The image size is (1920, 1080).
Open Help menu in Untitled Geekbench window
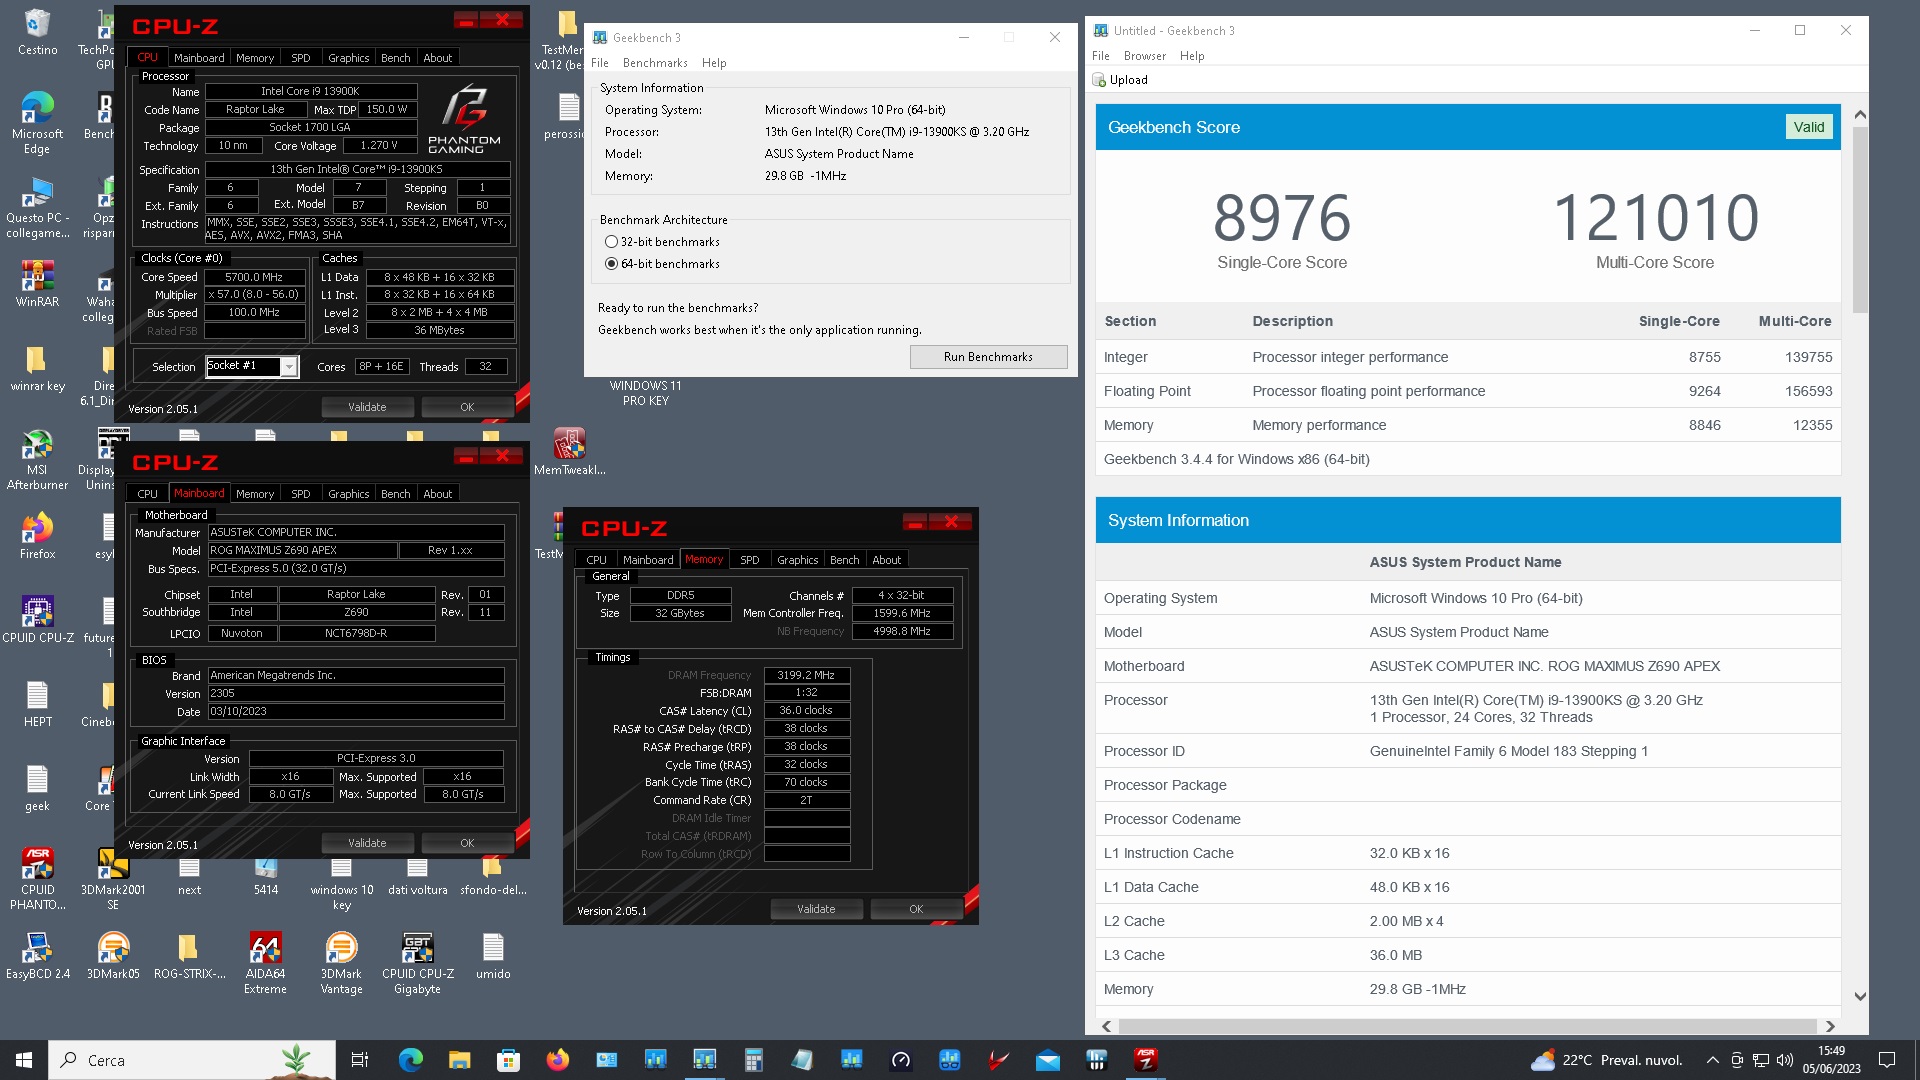pyautogui.click(x=1192, y=56)
